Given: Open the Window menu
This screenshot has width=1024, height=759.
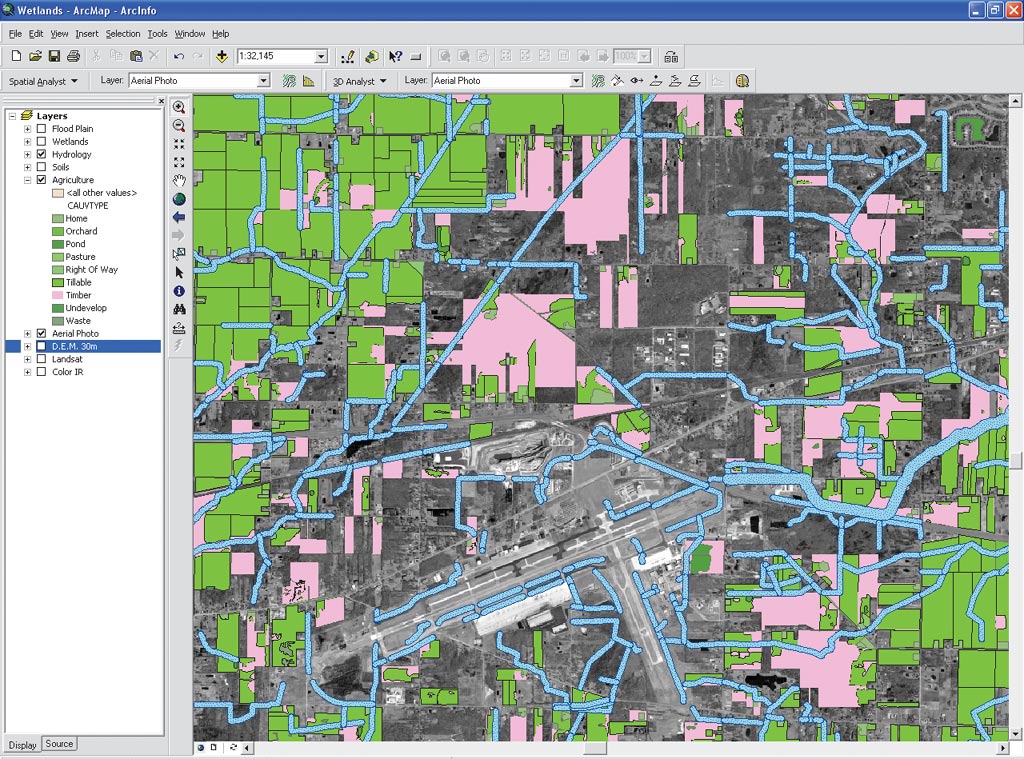Looking at the screenshot, I should click(x=189, y=33).
